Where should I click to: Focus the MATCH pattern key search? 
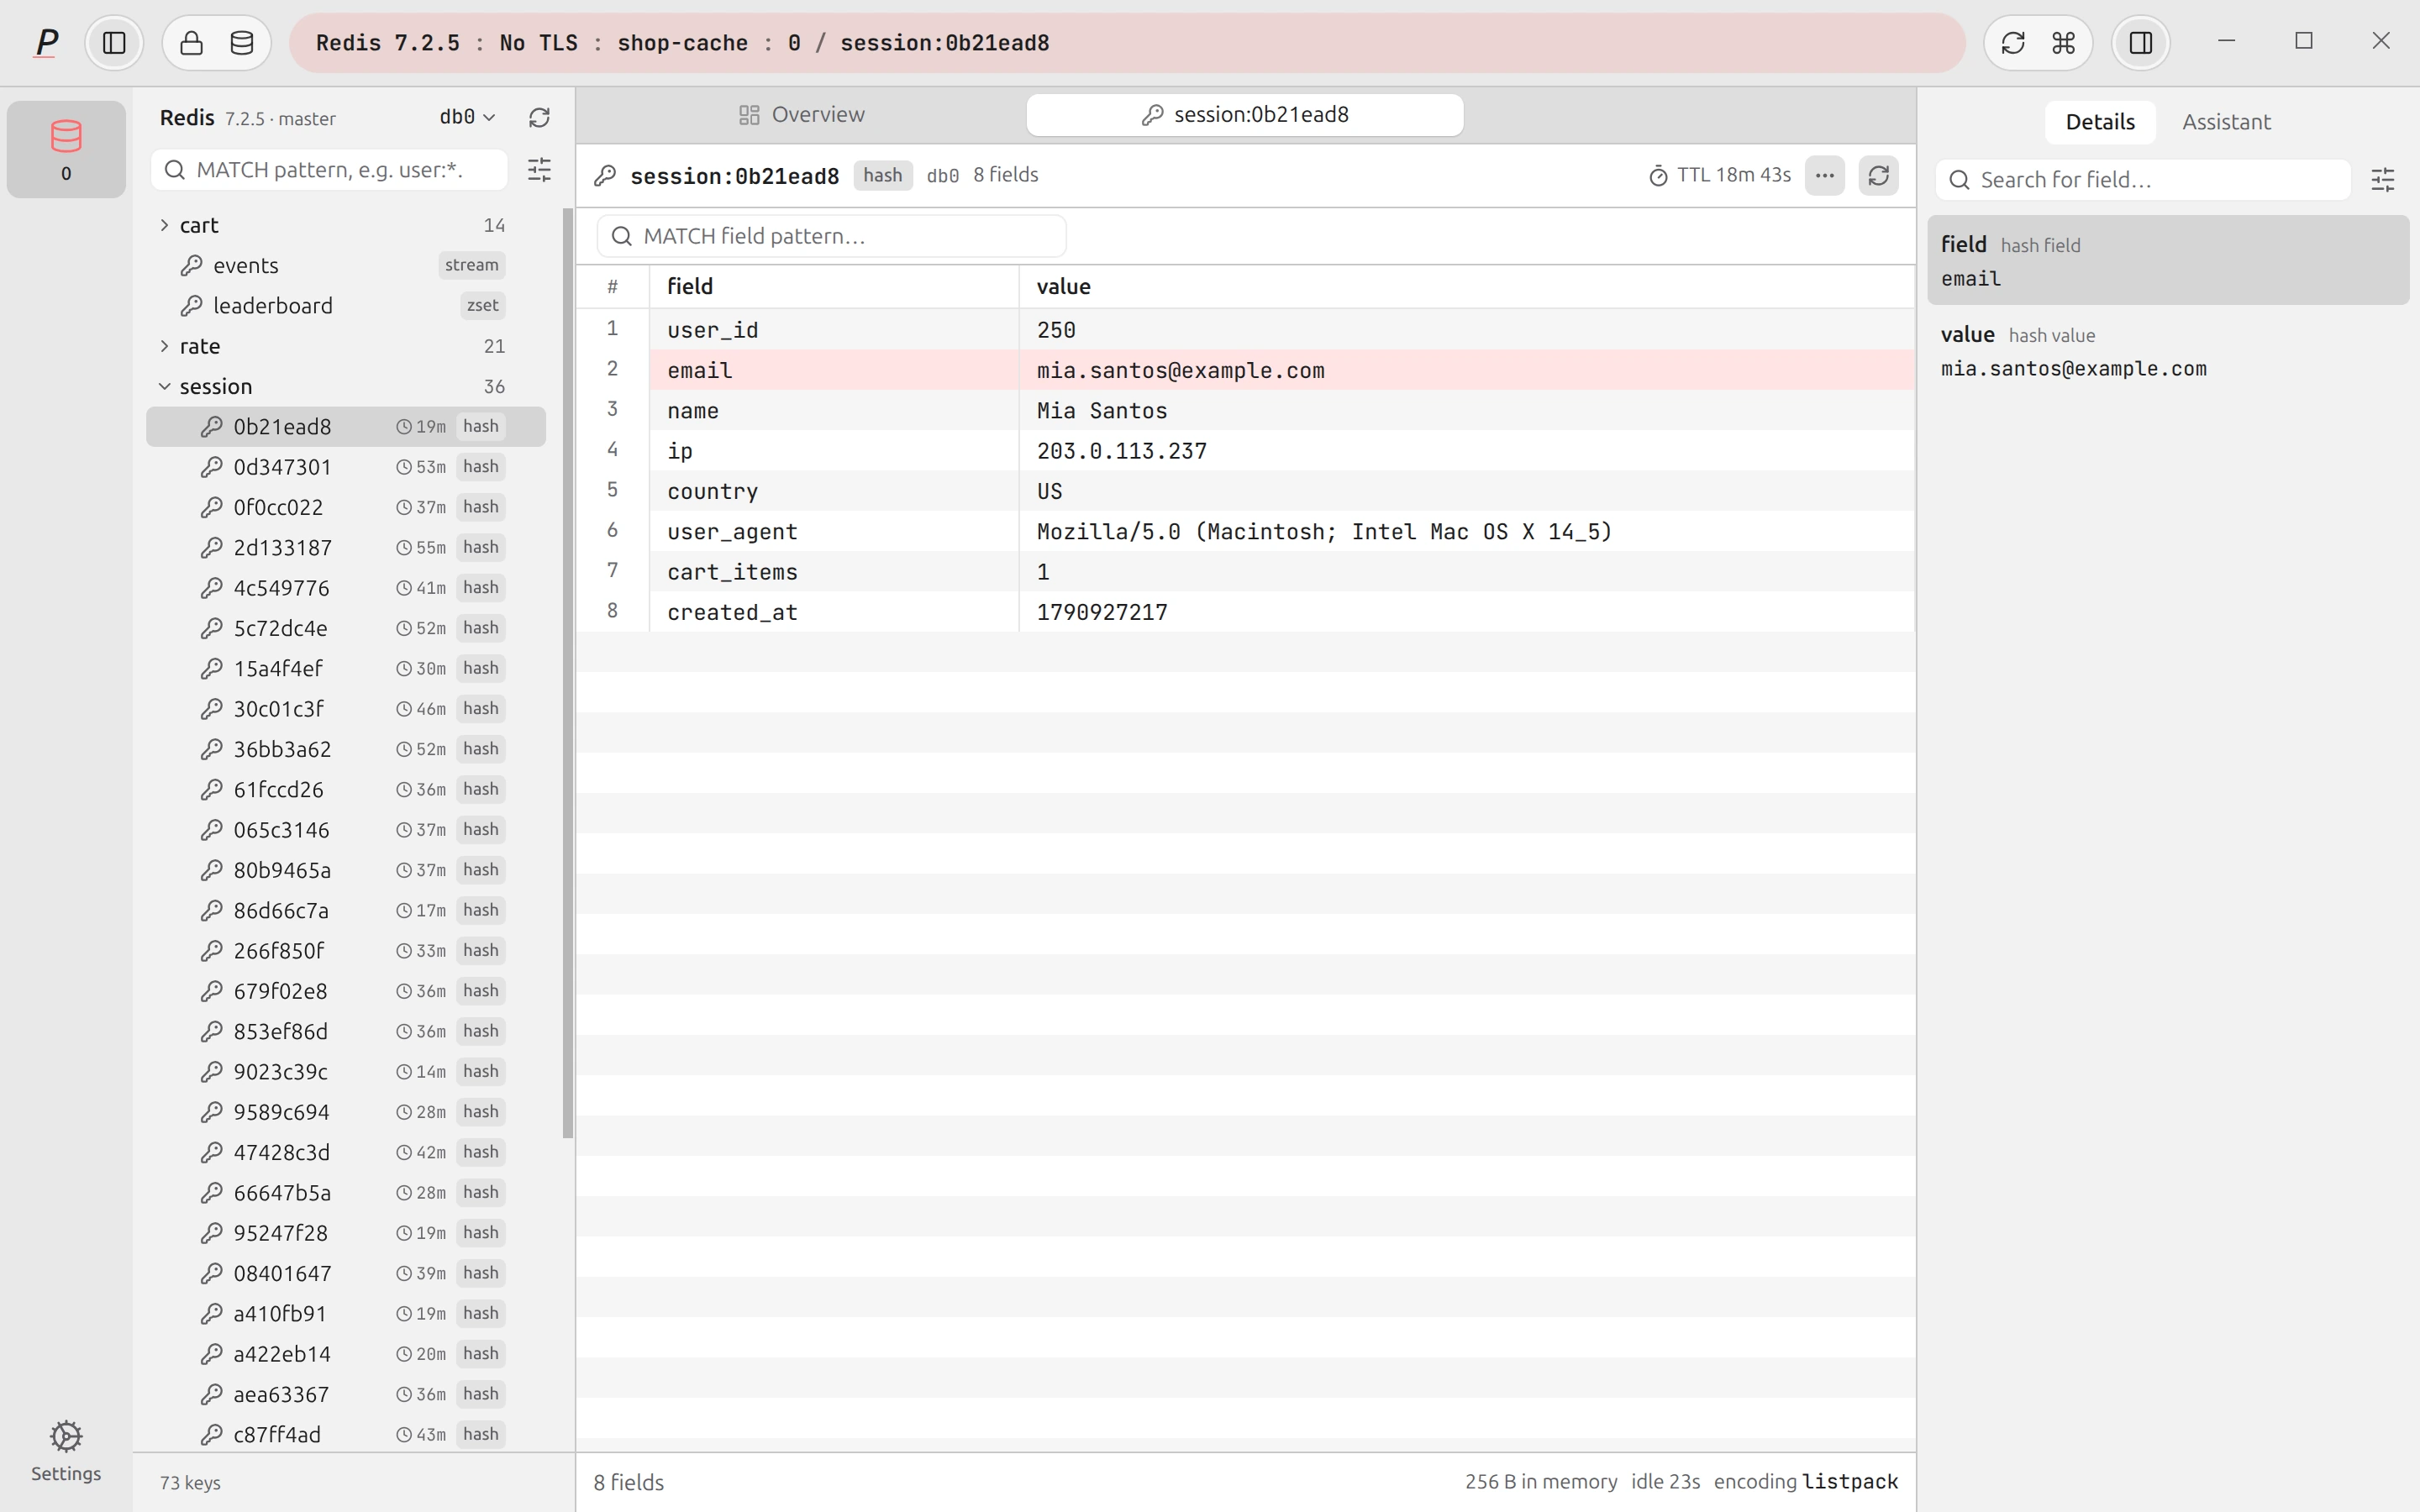tap(330, 170)
